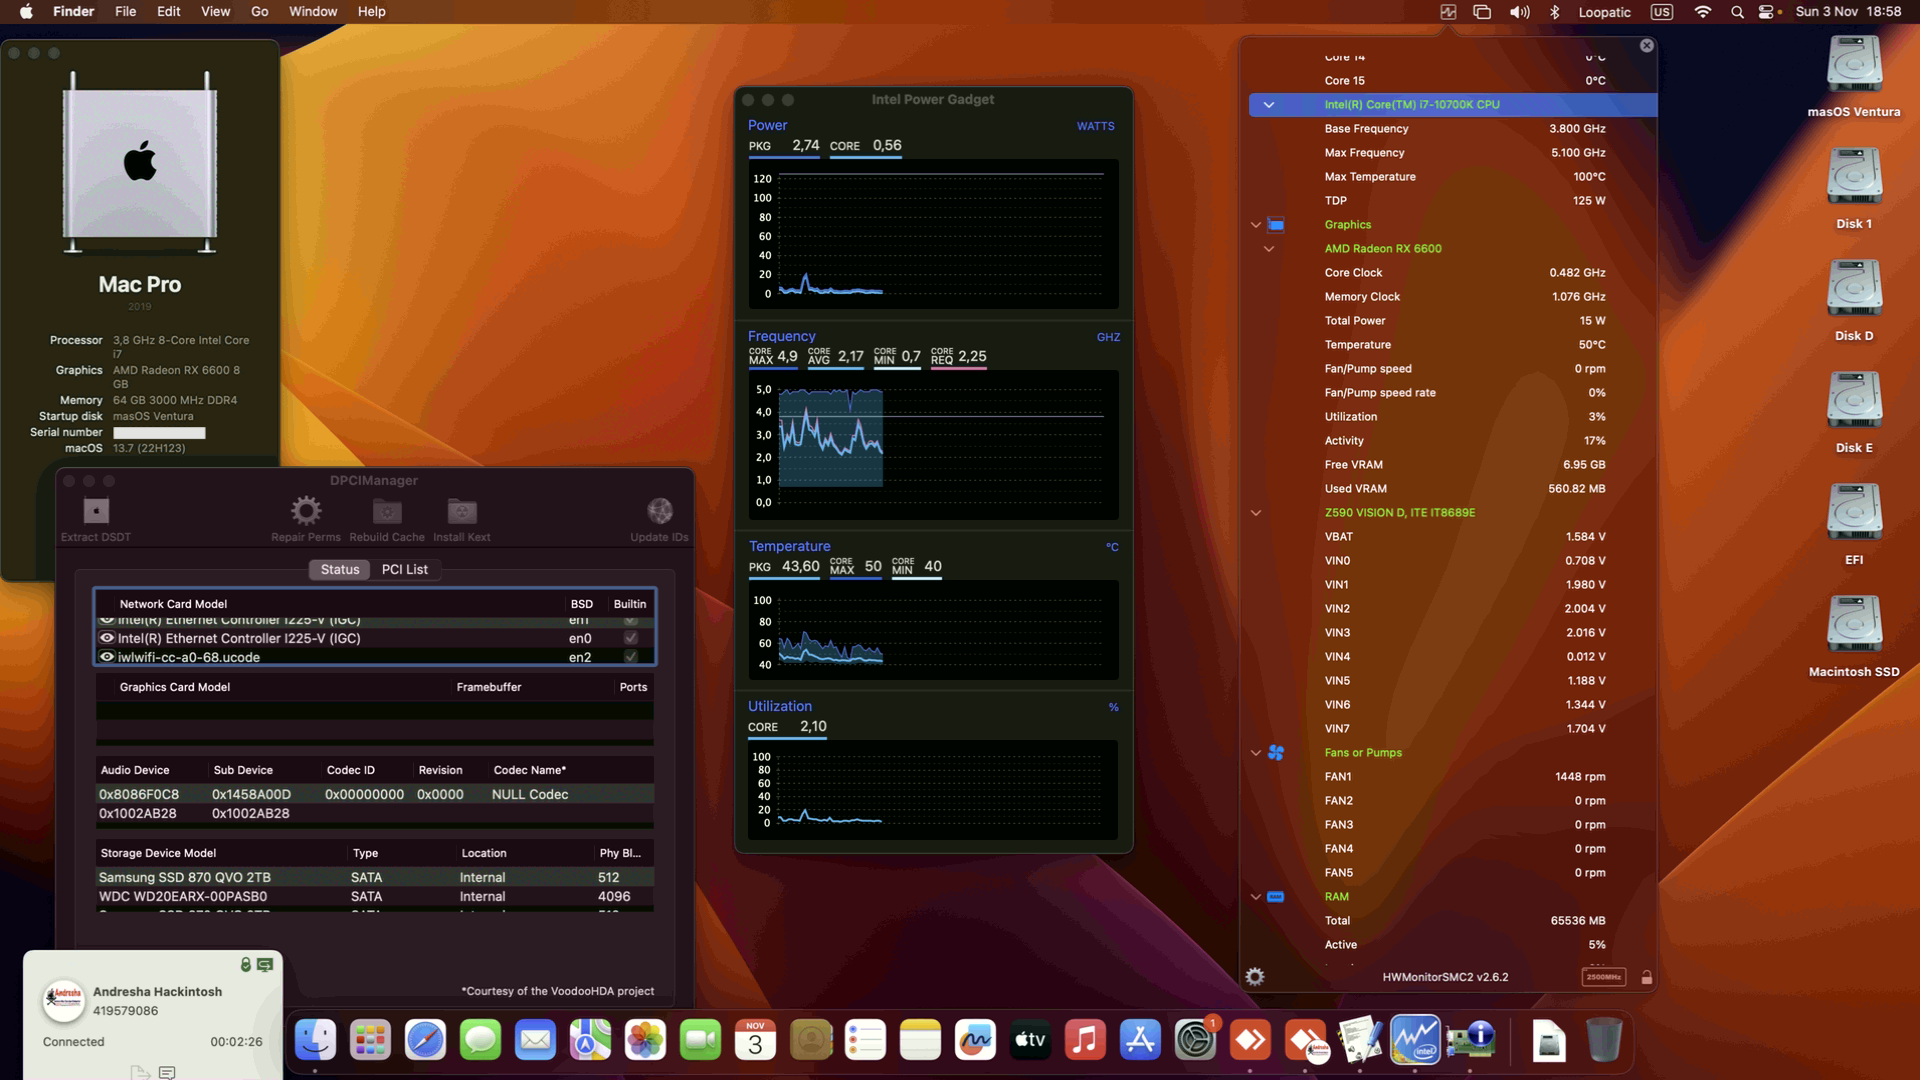Expand the RAM section in HWMonitorSMC2
Viewport: 1920px width, 1080px height.
(x=1256, y=897)
